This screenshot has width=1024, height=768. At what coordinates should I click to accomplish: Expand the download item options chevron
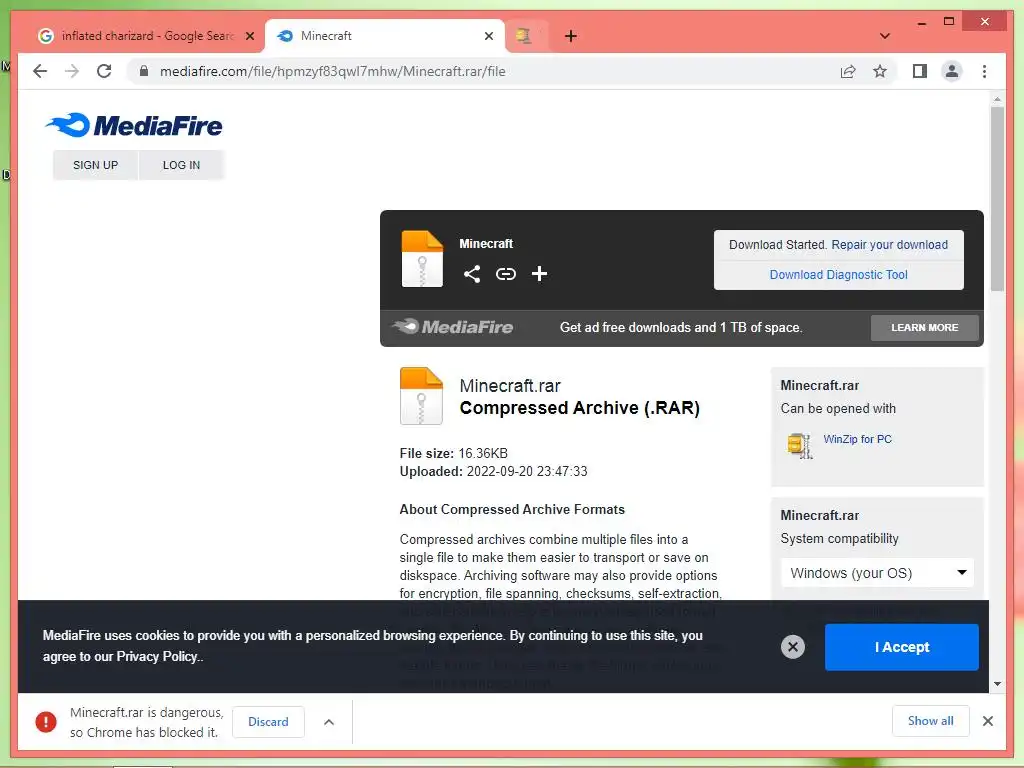tap(329, 722)
